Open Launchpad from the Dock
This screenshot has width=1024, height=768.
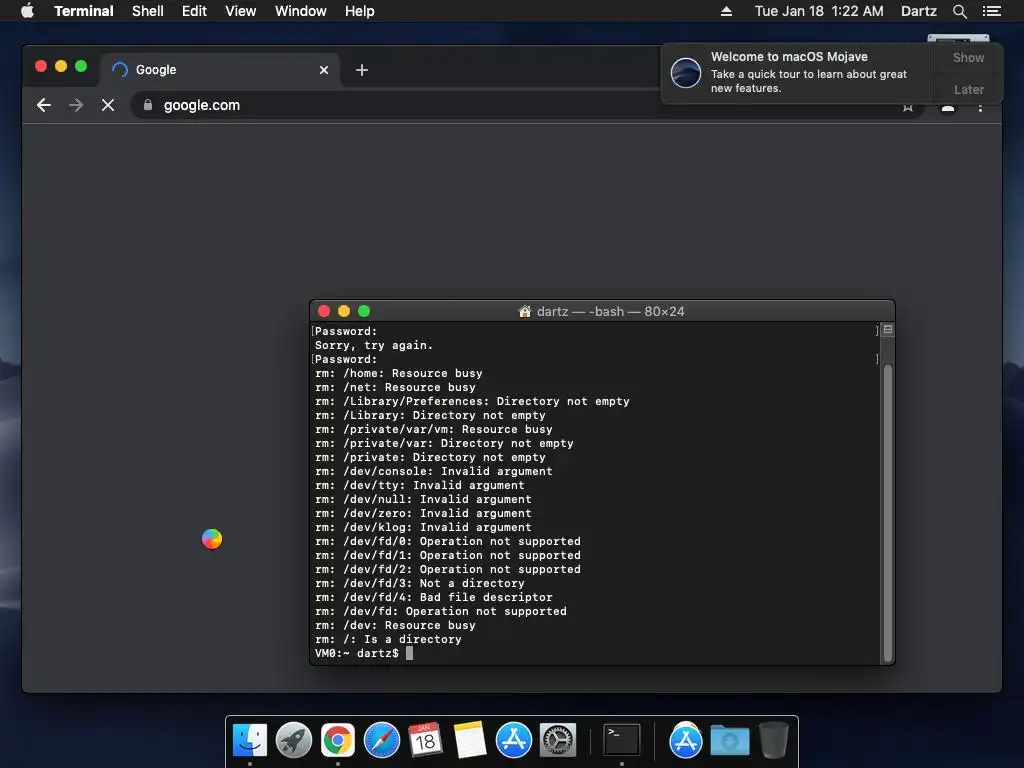[294, 741]
